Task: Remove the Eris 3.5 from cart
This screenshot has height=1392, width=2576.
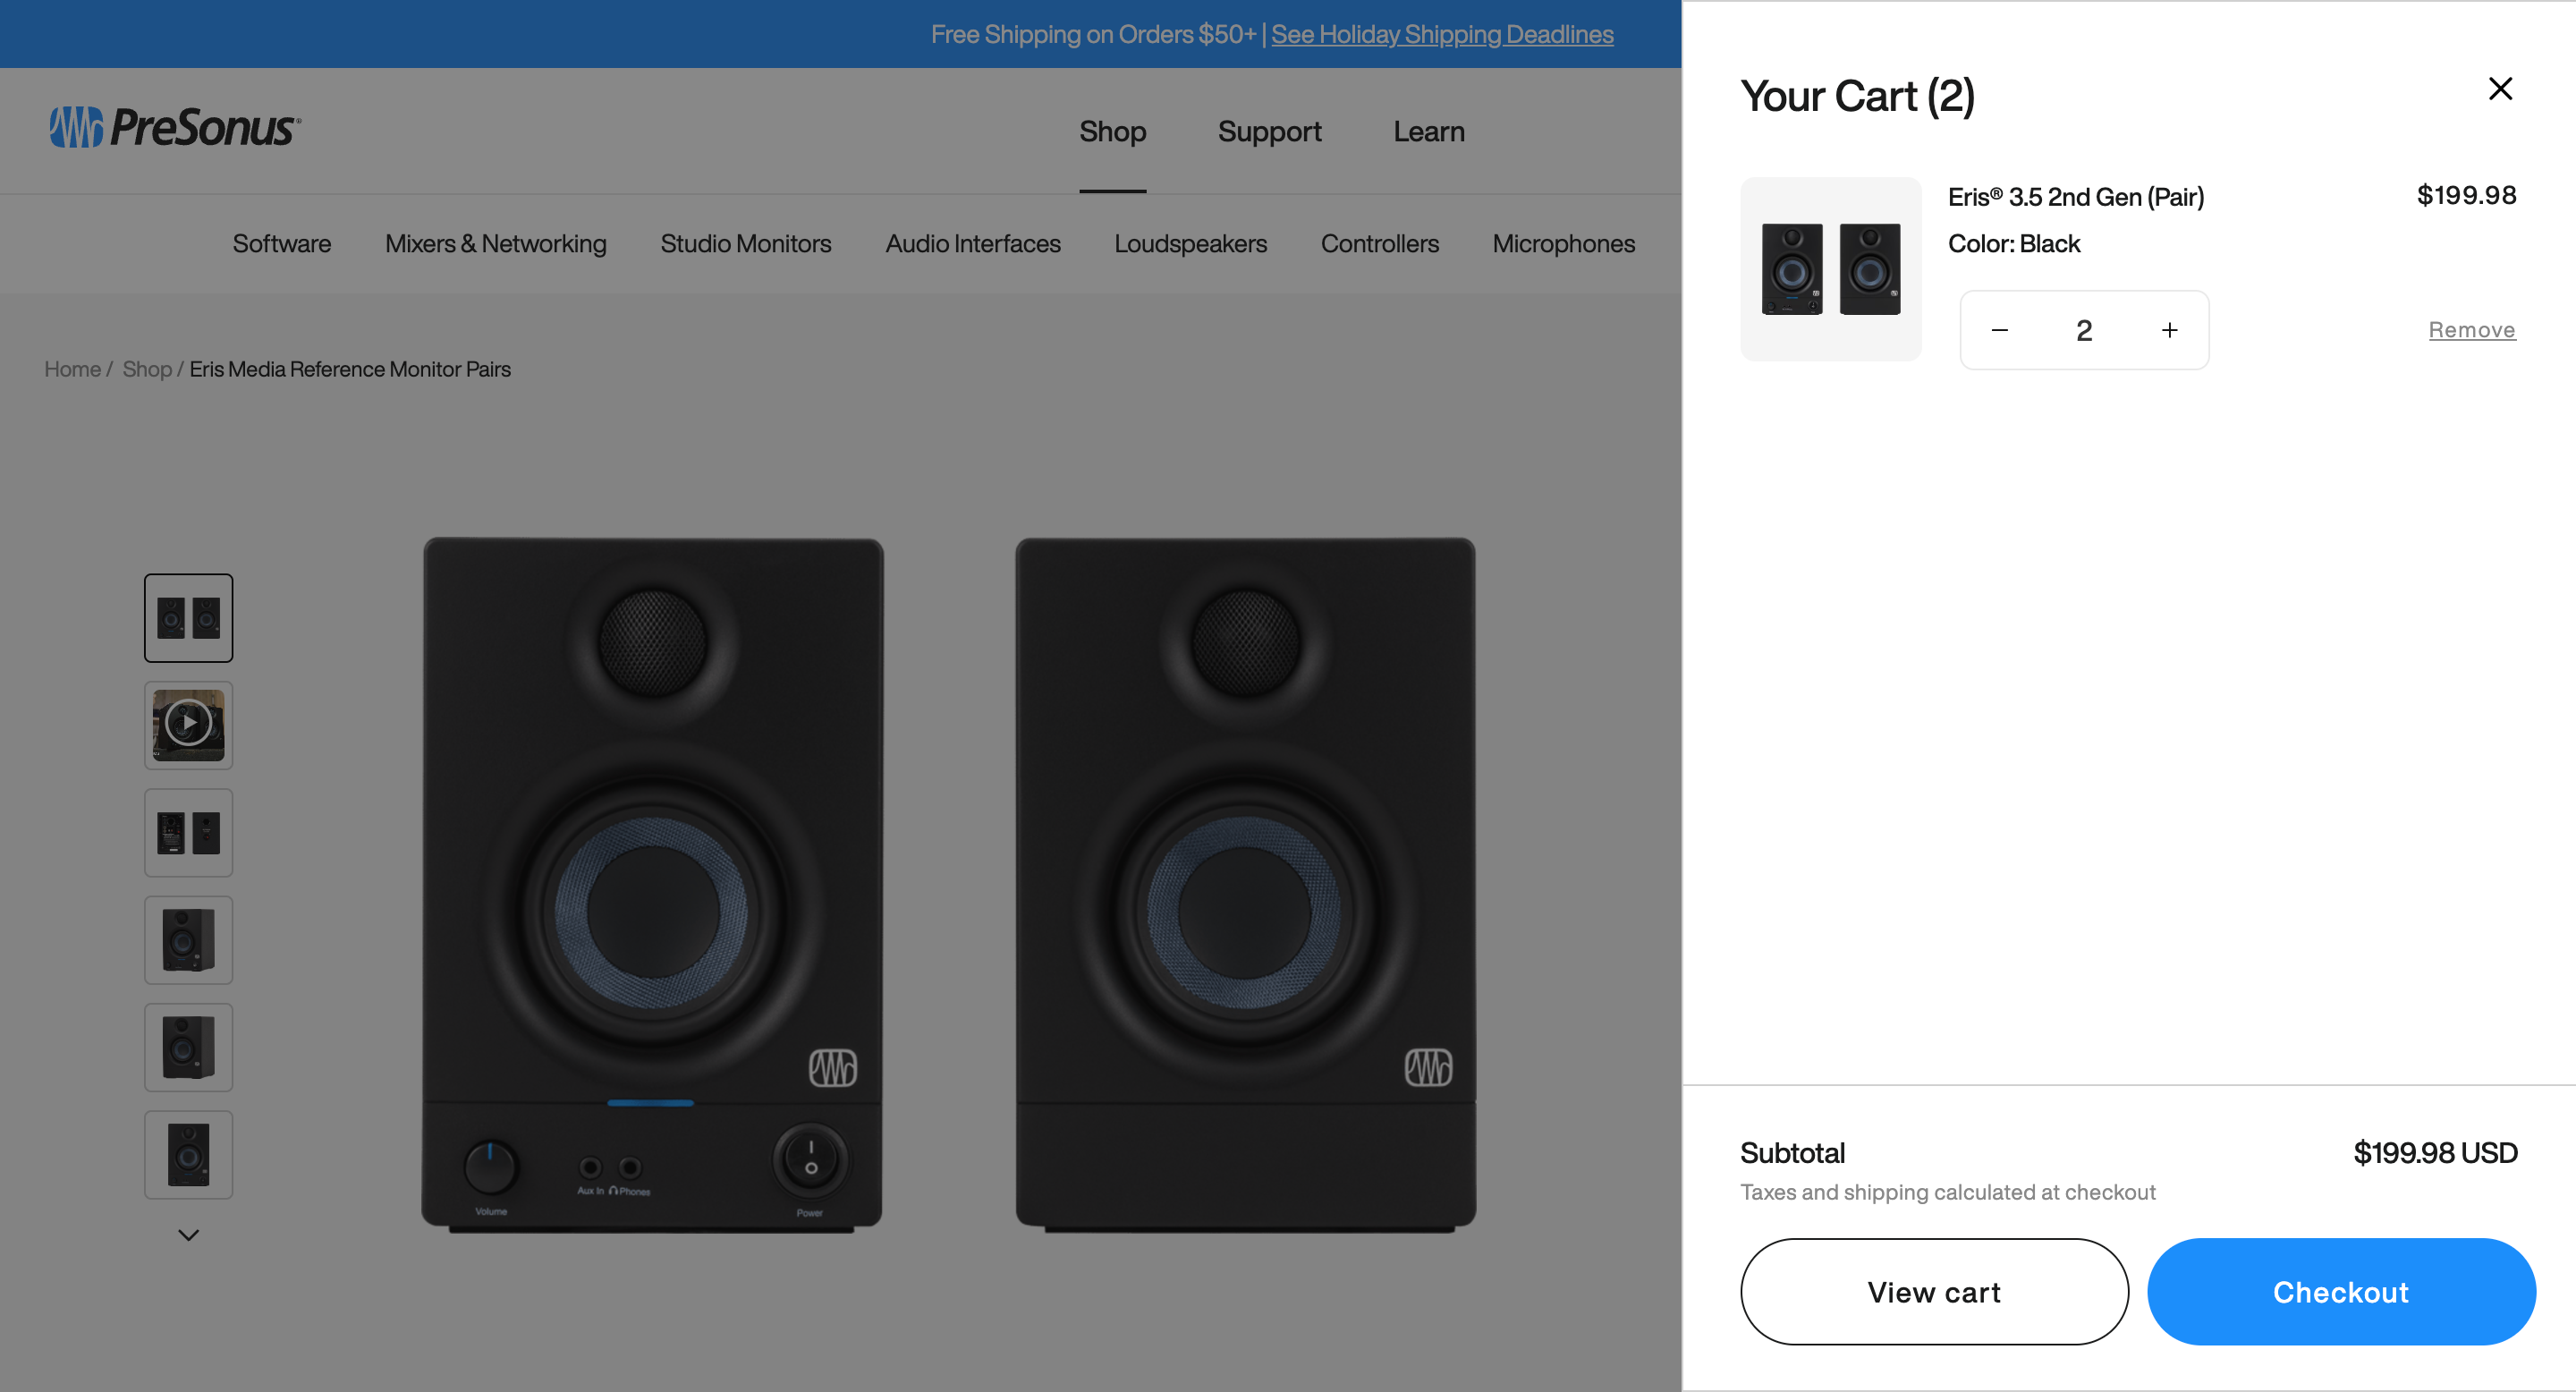Action: click(2471, 330)
